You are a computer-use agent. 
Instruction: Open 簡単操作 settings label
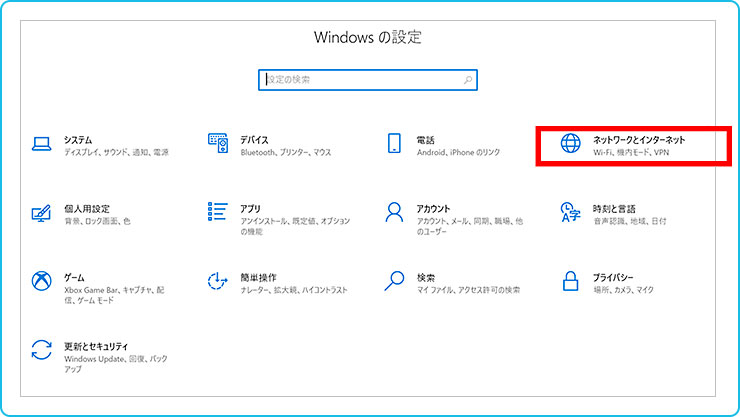(258, 277)
